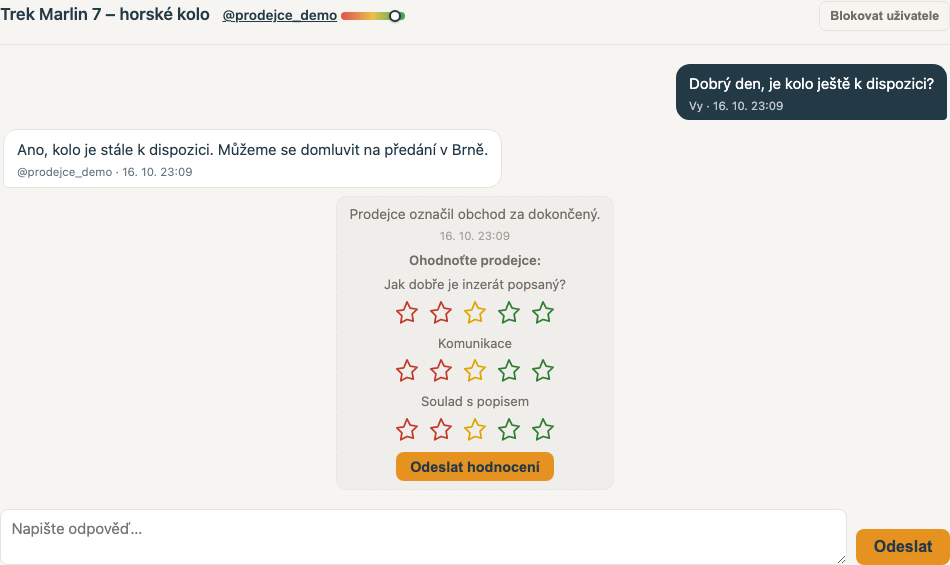Rate Komunikace with two stars
Viewport: 950px width, 565px height.
pos(441,371)
